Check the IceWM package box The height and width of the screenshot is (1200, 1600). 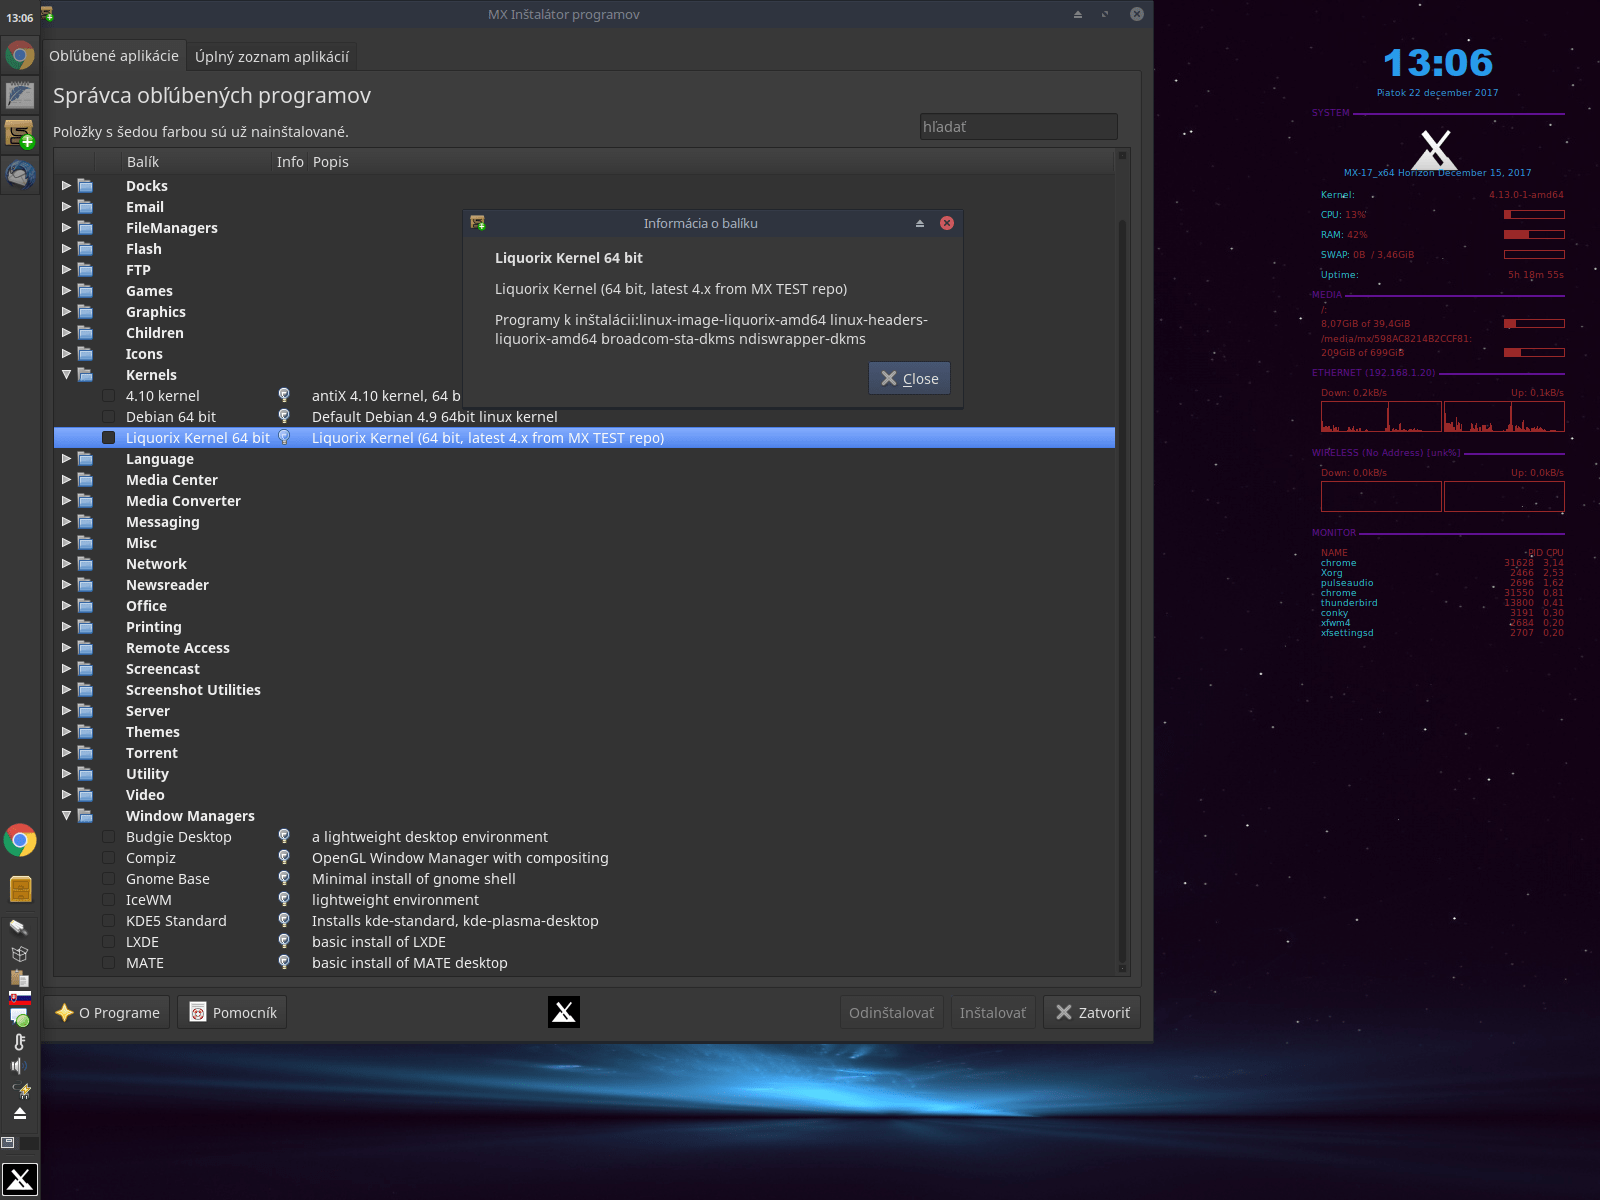pyautogui.click(x=108, y=900)
